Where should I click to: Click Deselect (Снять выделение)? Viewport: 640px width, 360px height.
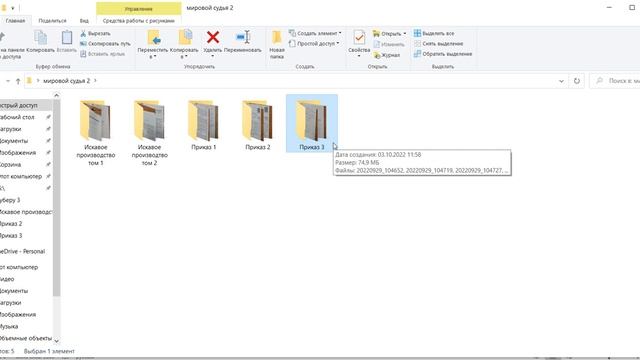pyautogui.click(x=438, y=44)
